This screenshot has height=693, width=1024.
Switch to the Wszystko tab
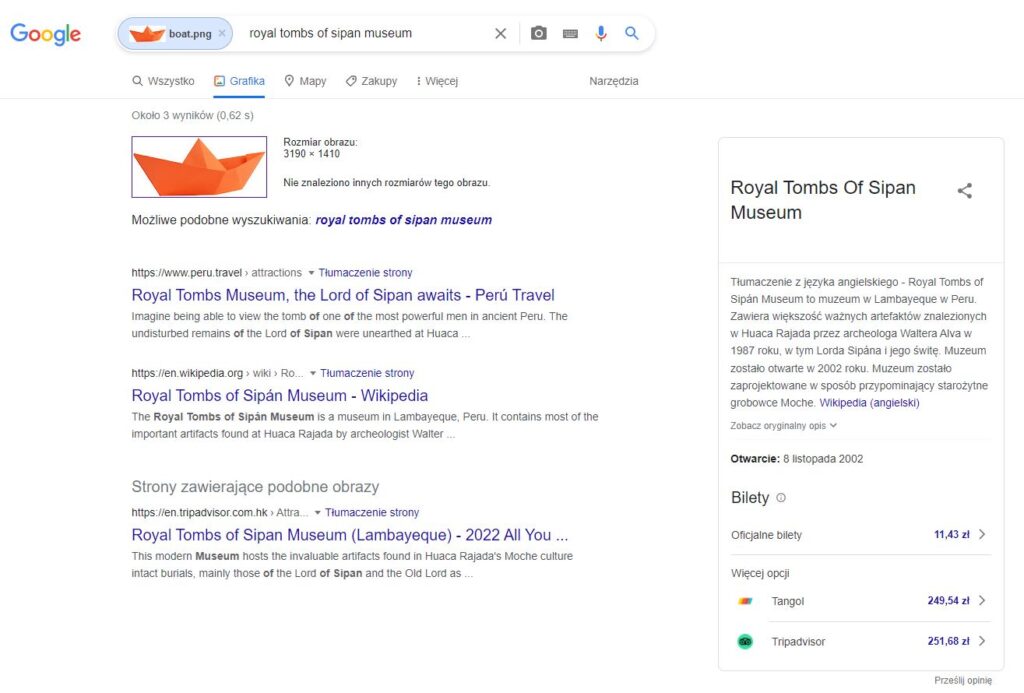tap(163, 81)
